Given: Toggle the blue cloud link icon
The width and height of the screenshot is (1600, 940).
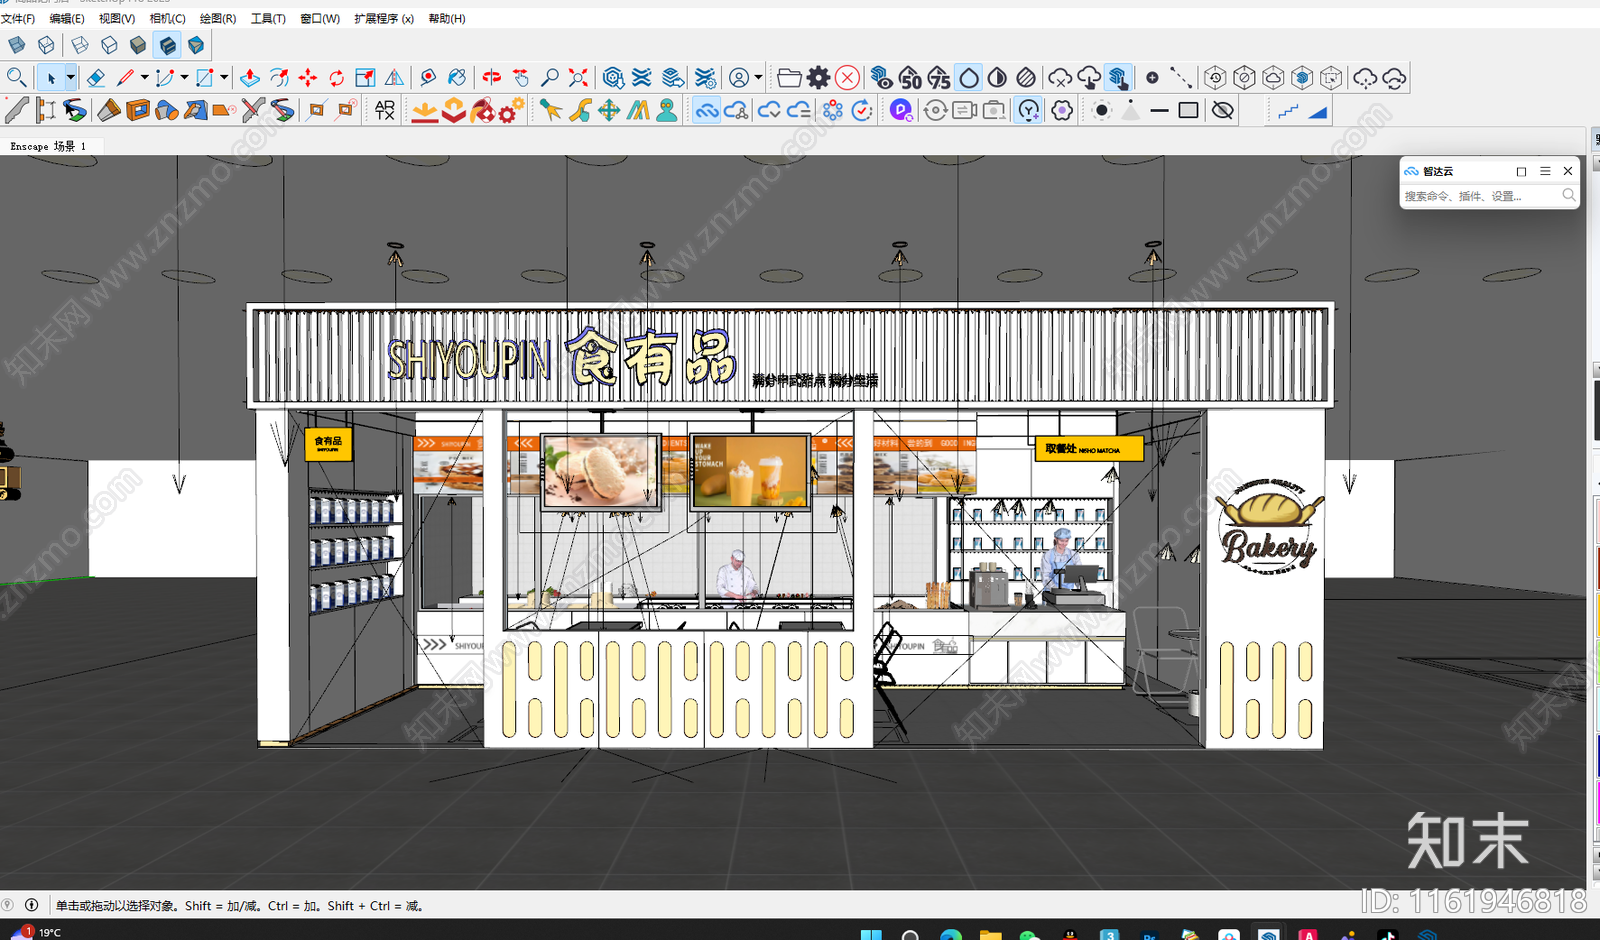Looking at the screenshot, I should pyautogui.click(x=707, y=110).
